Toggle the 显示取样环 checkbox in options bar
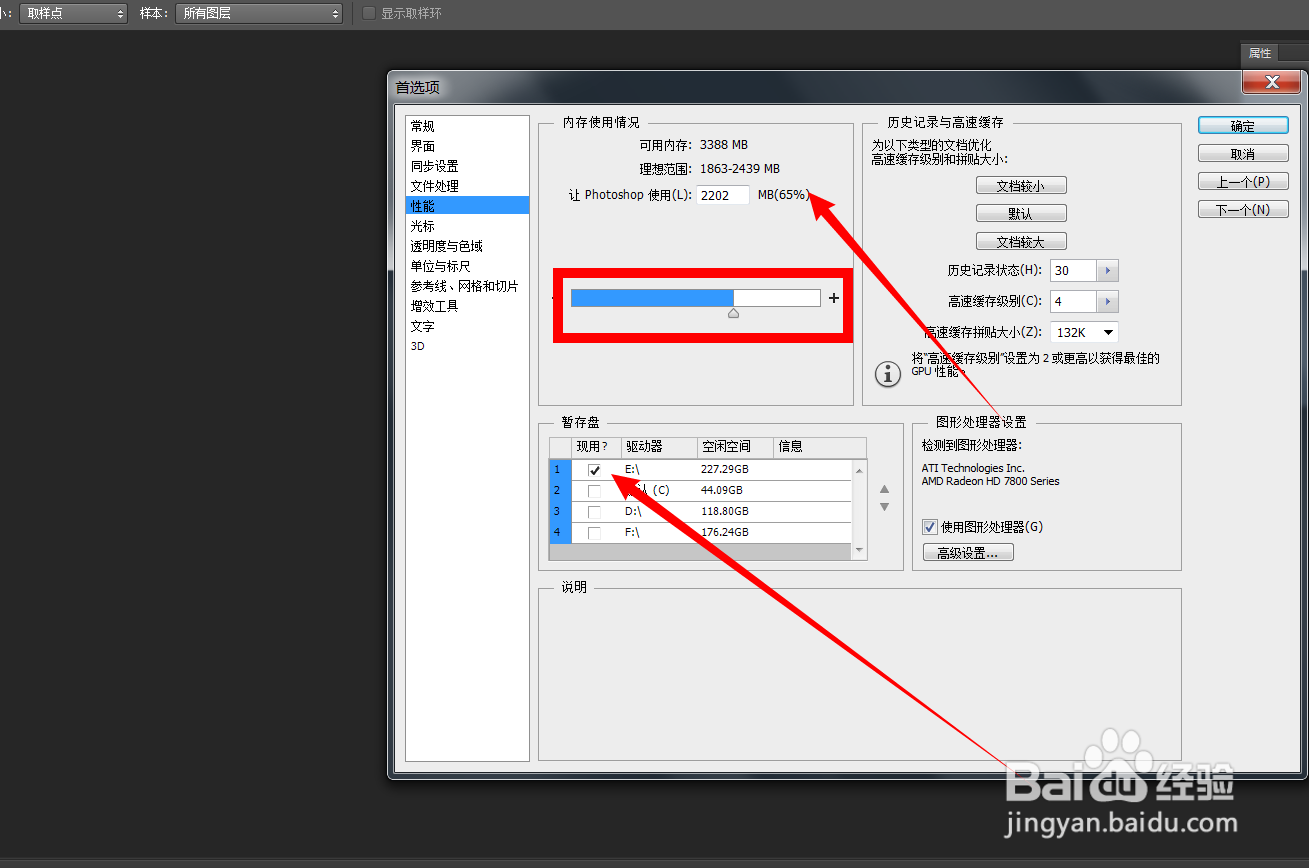 click(x=369, y=13)
